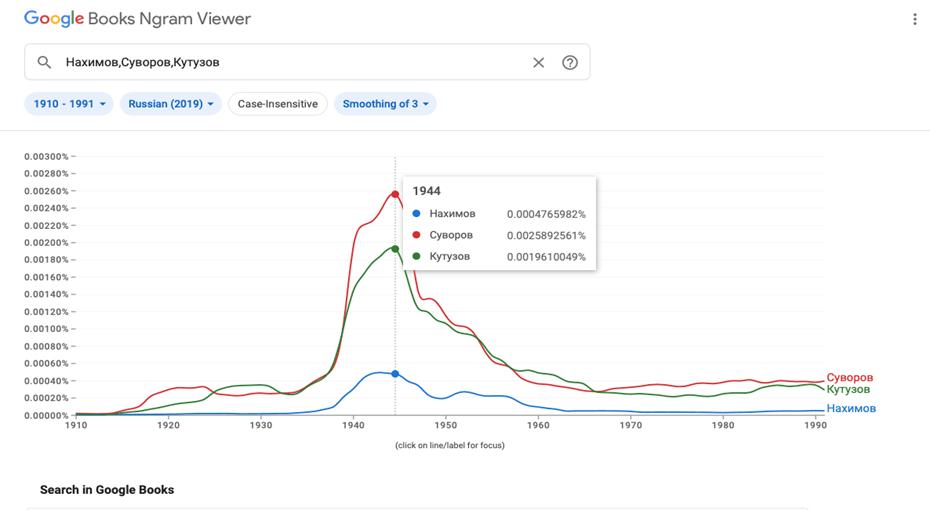This screenshot has width=930, height=510.
Task: Click the 1950 x-axis label
Action: point(446,425)
